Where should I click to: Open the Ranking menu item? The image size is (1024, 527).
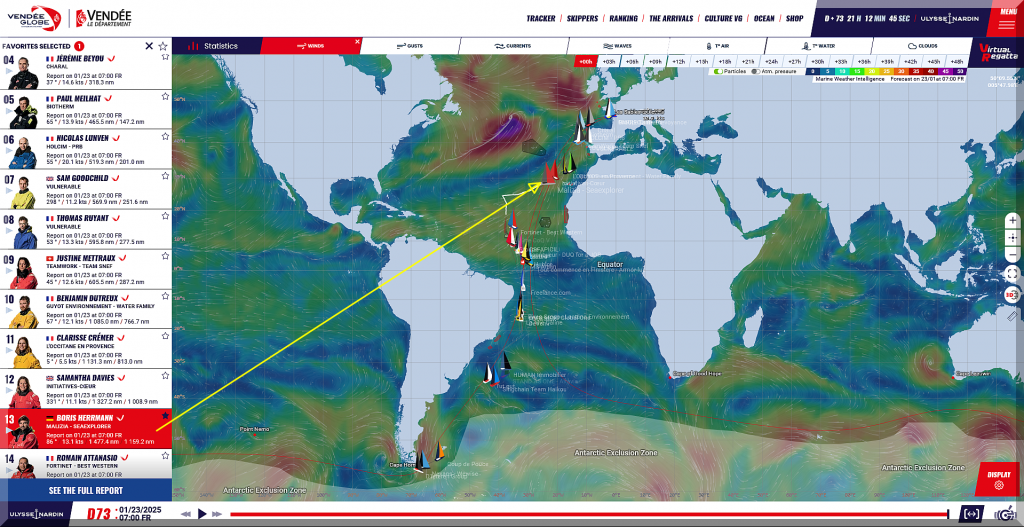(623, 18)
